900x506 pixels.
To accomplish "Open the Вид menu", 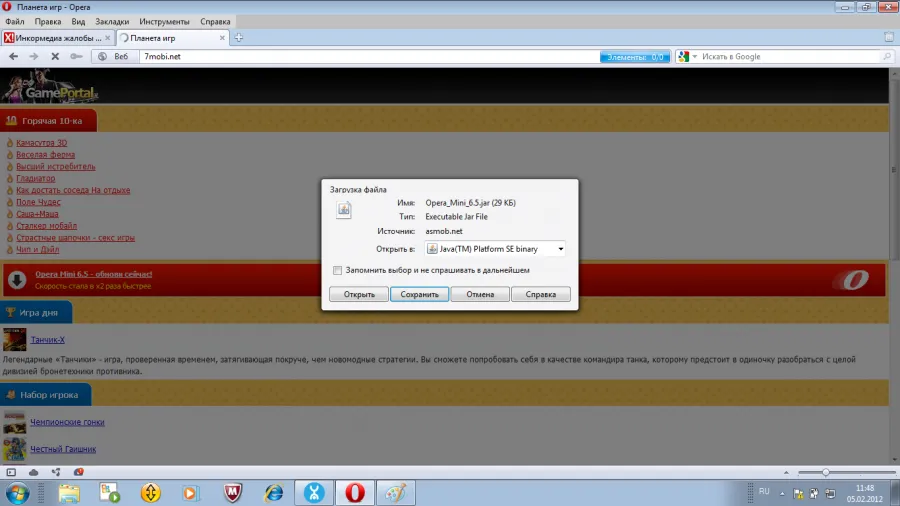I will pyautogui.click(x=78, y=21).
